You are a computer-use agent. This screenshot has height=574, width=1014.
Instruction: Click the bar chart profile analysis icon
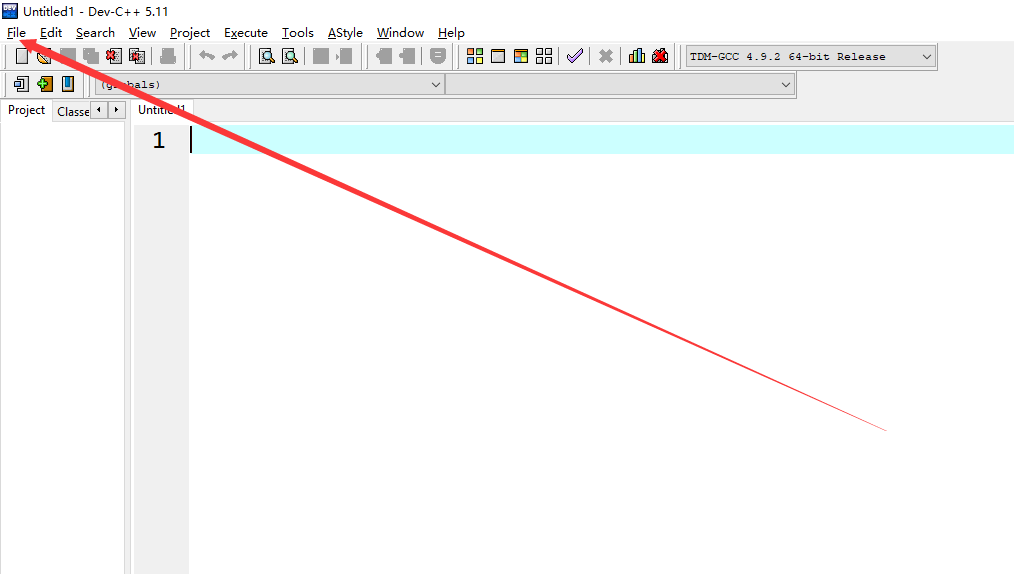click(637, 56)
